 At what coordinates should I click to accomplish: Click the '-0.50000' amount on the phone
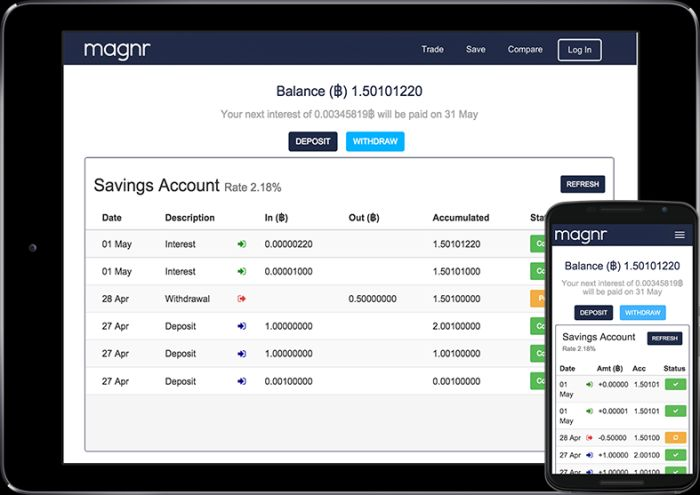pos(612,438)
